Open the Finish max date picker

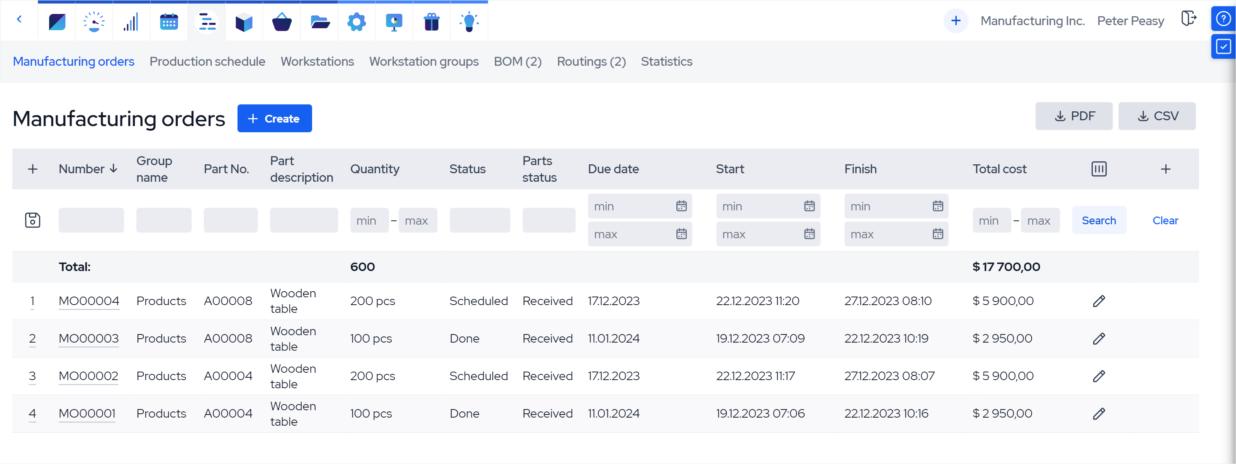937,234
